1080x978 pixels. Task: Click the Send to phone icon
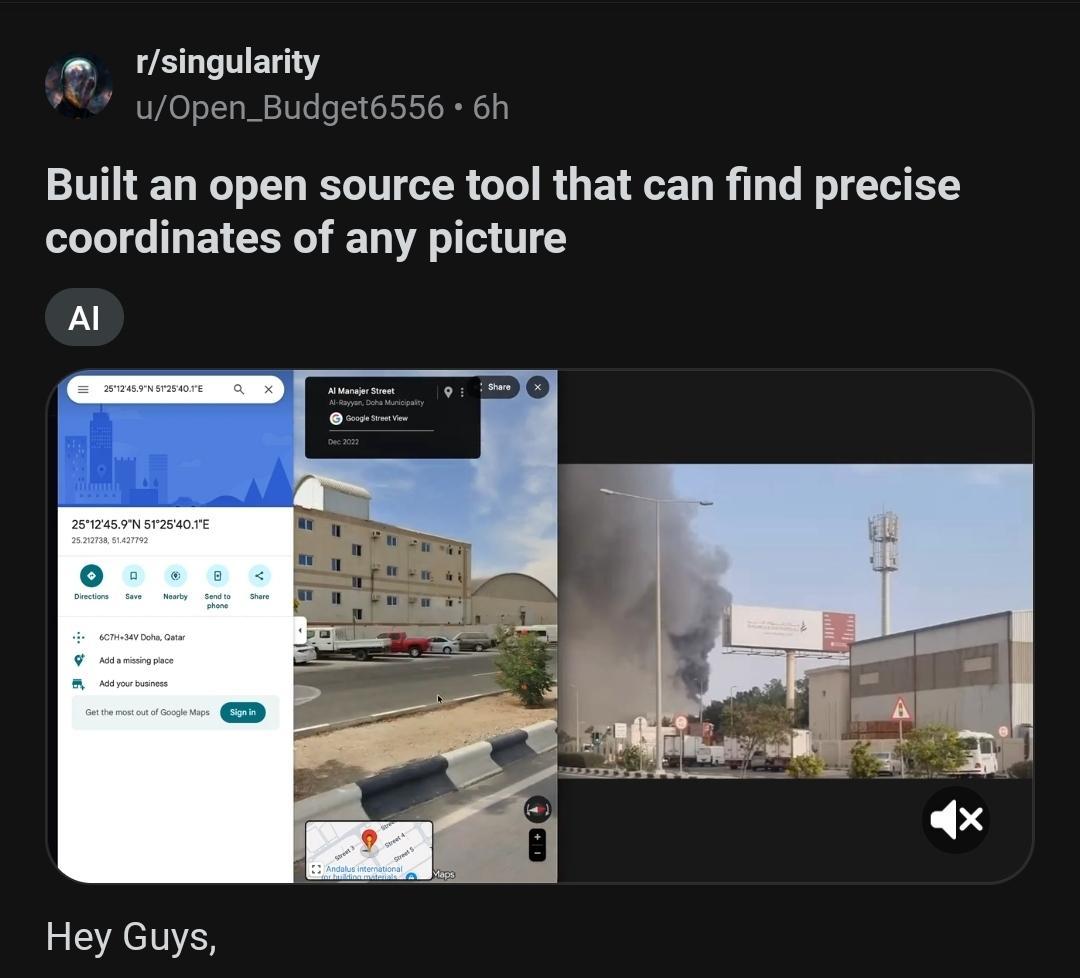(218, 576)
